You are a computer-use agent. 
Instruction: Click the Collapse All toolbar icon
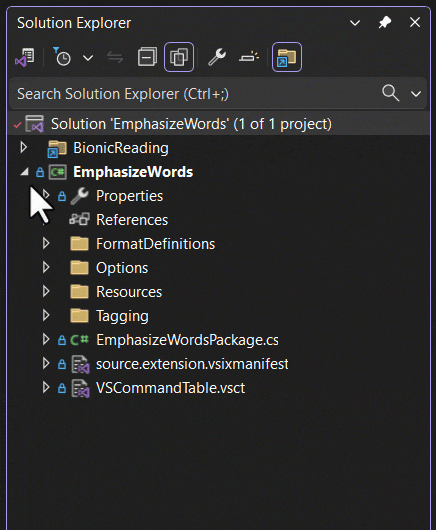[147, 57]
